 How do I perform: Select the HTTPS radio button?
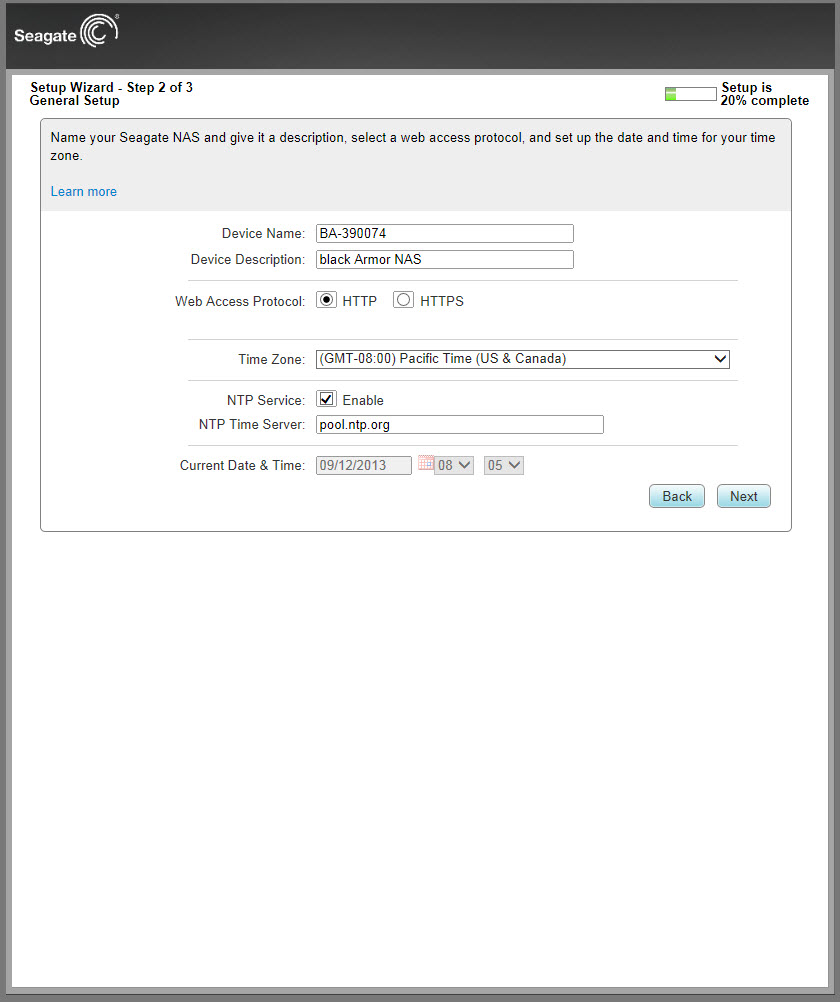(x=403, y=300)
